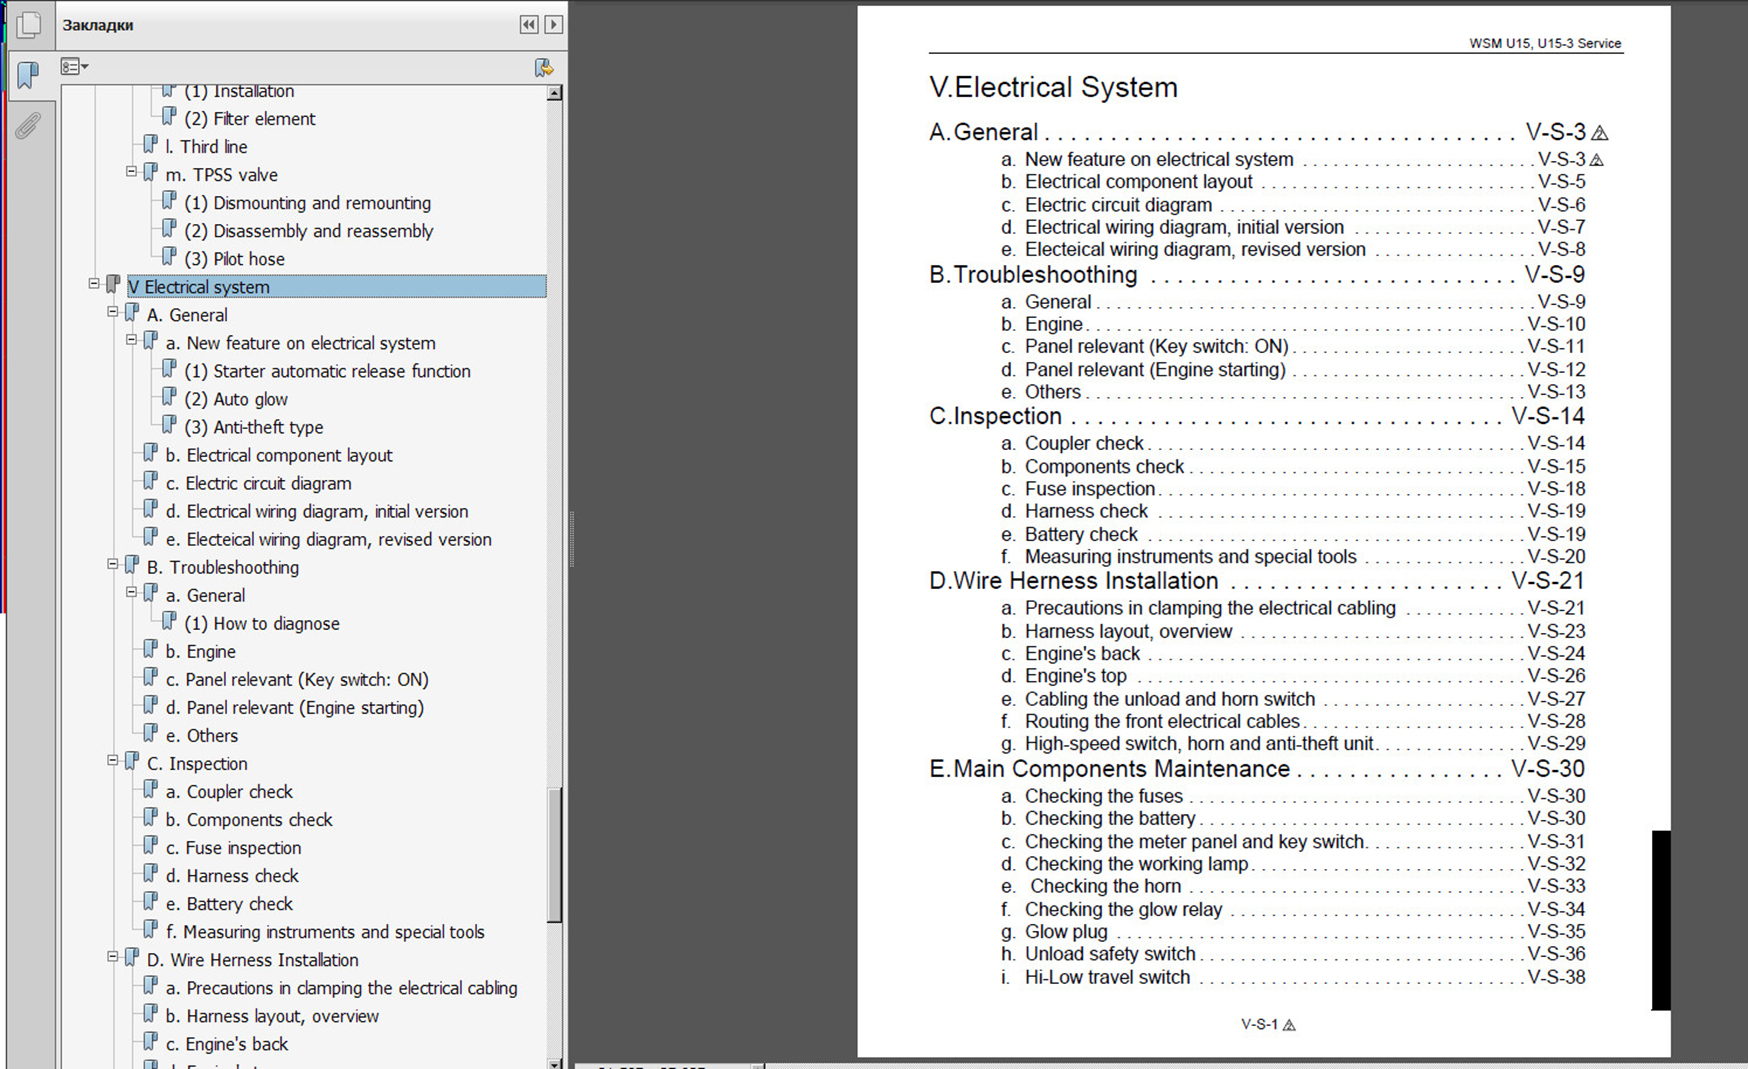Collapse the bookmarks pane with left double-arrow
Image resolution: width=1748 pixels, height=1069 pixels.
click(x=529, y=25)
